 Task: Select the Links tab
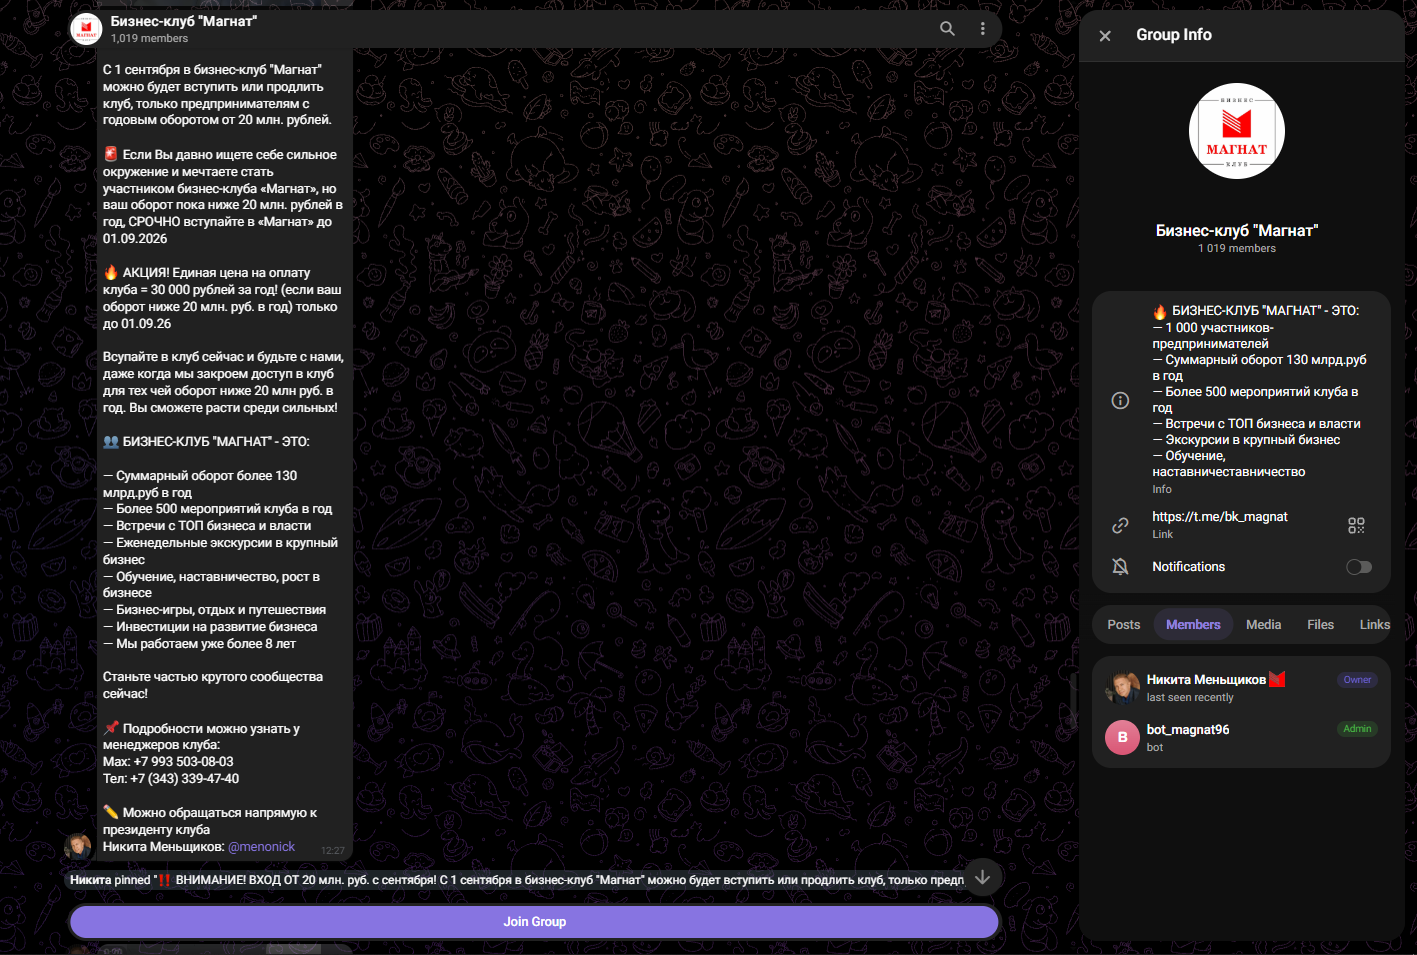tap(1374, 624)
